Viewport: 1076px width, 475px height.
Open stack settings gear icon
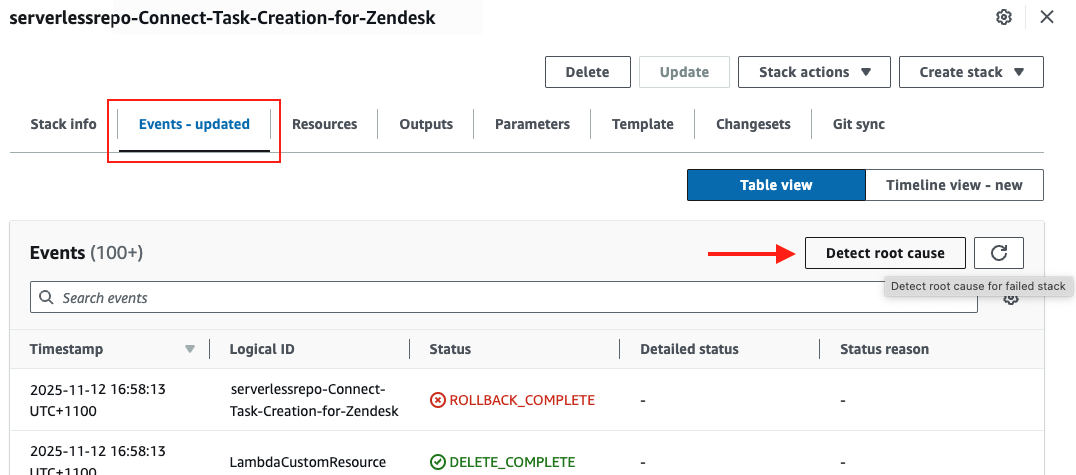pos(1004,18)
